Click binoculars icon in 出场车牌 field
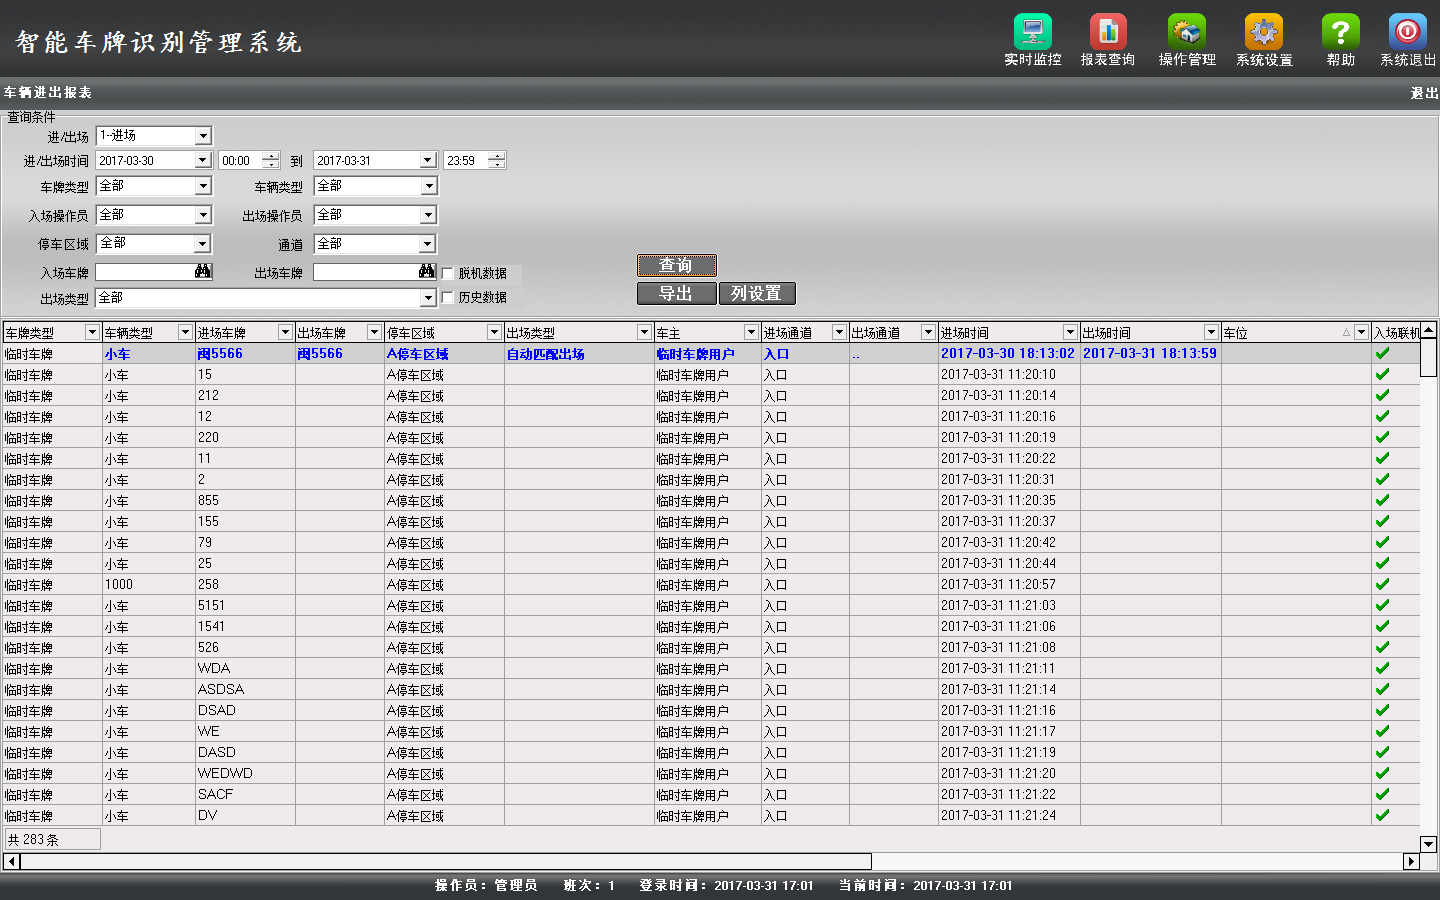1440x900 pixels. coord(427,272)
